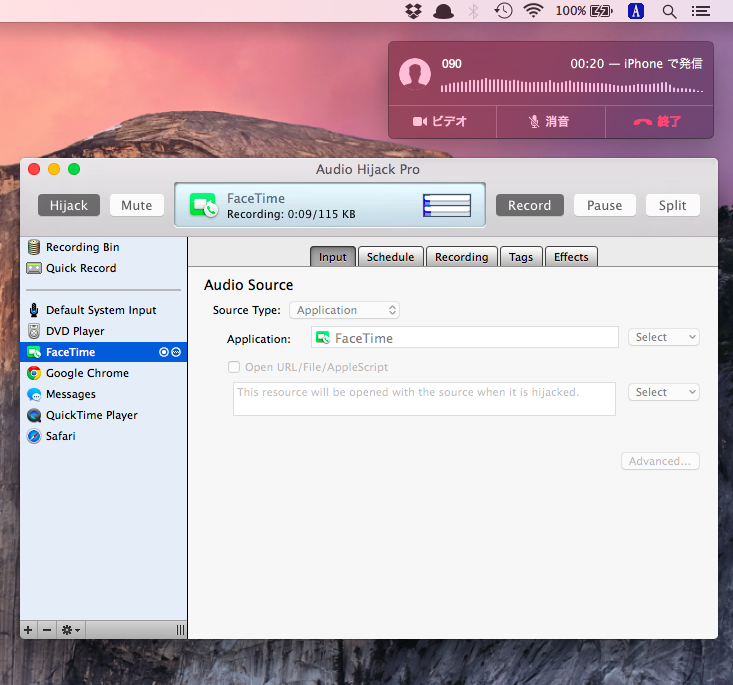
Task: Switch to the Effects tab
Action: (571, 257)
